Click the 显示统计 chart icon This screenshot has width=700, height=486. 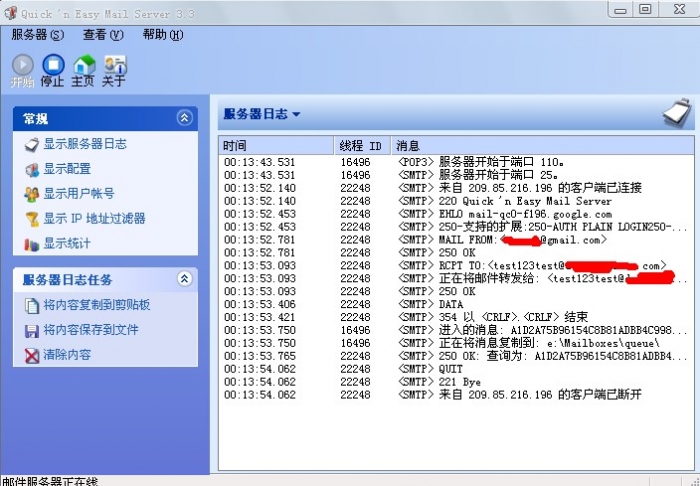pyautogui.click(x=32, y=244)
